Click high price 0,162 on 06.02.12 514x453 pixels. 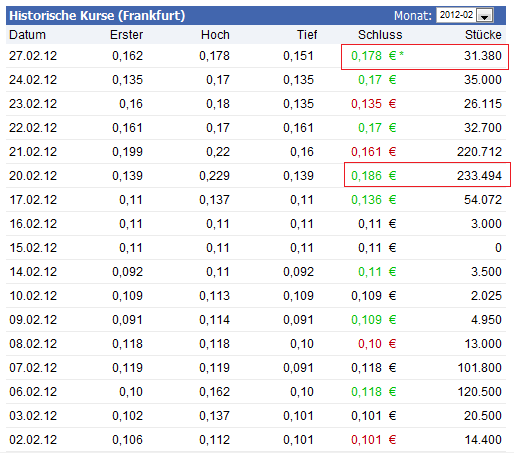tap(214, 392)
